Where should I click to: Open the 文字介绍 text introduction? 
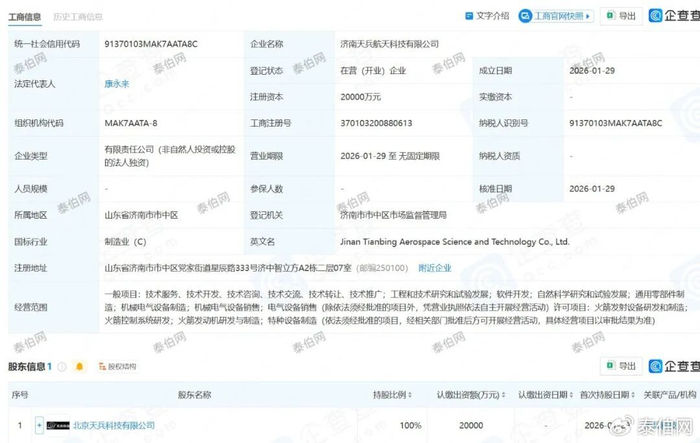[x=487, y=16]
